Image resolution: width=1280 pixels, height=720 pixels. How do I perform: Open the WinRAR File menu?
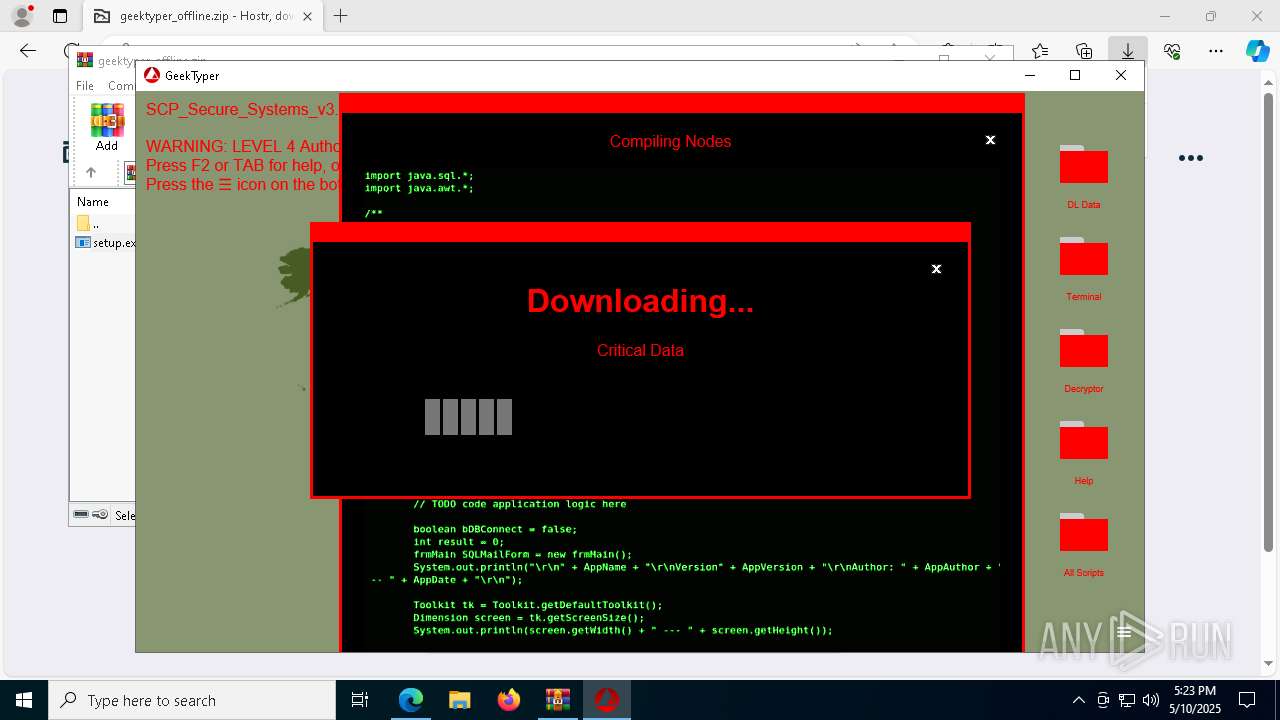pos(85,86)
